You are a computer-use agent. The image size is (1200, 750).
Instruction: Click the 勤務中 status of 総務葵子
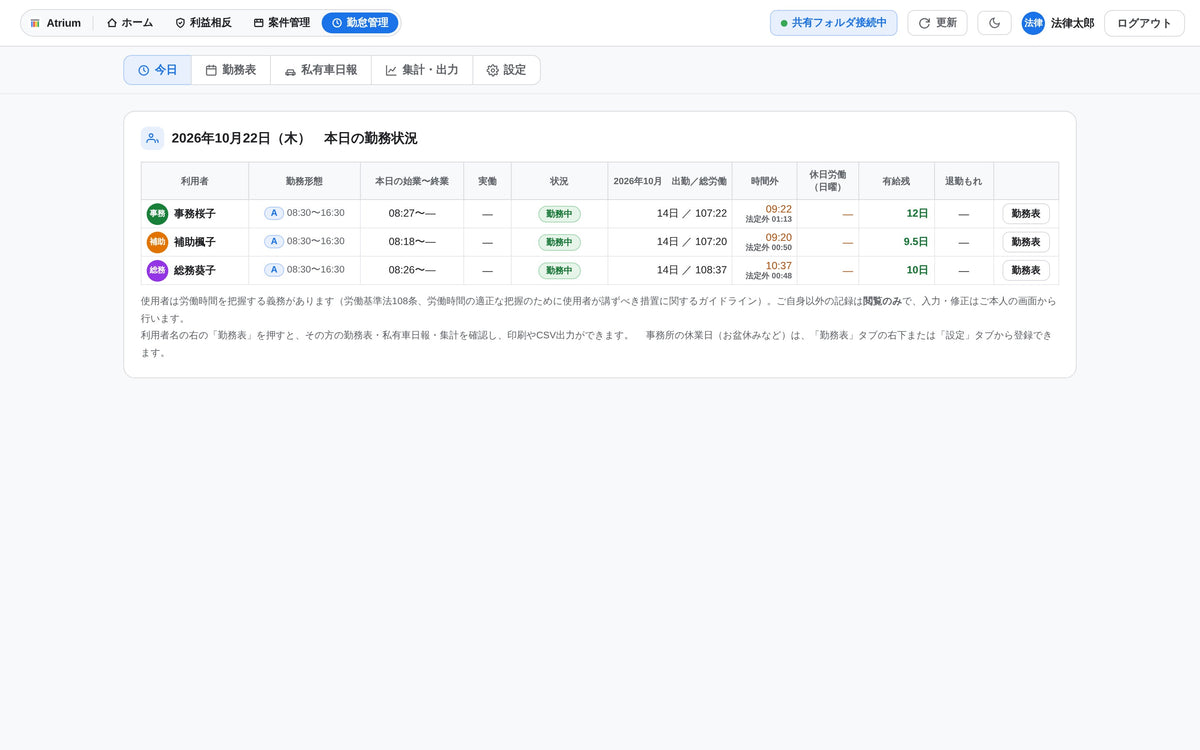[x=559, y=270]
